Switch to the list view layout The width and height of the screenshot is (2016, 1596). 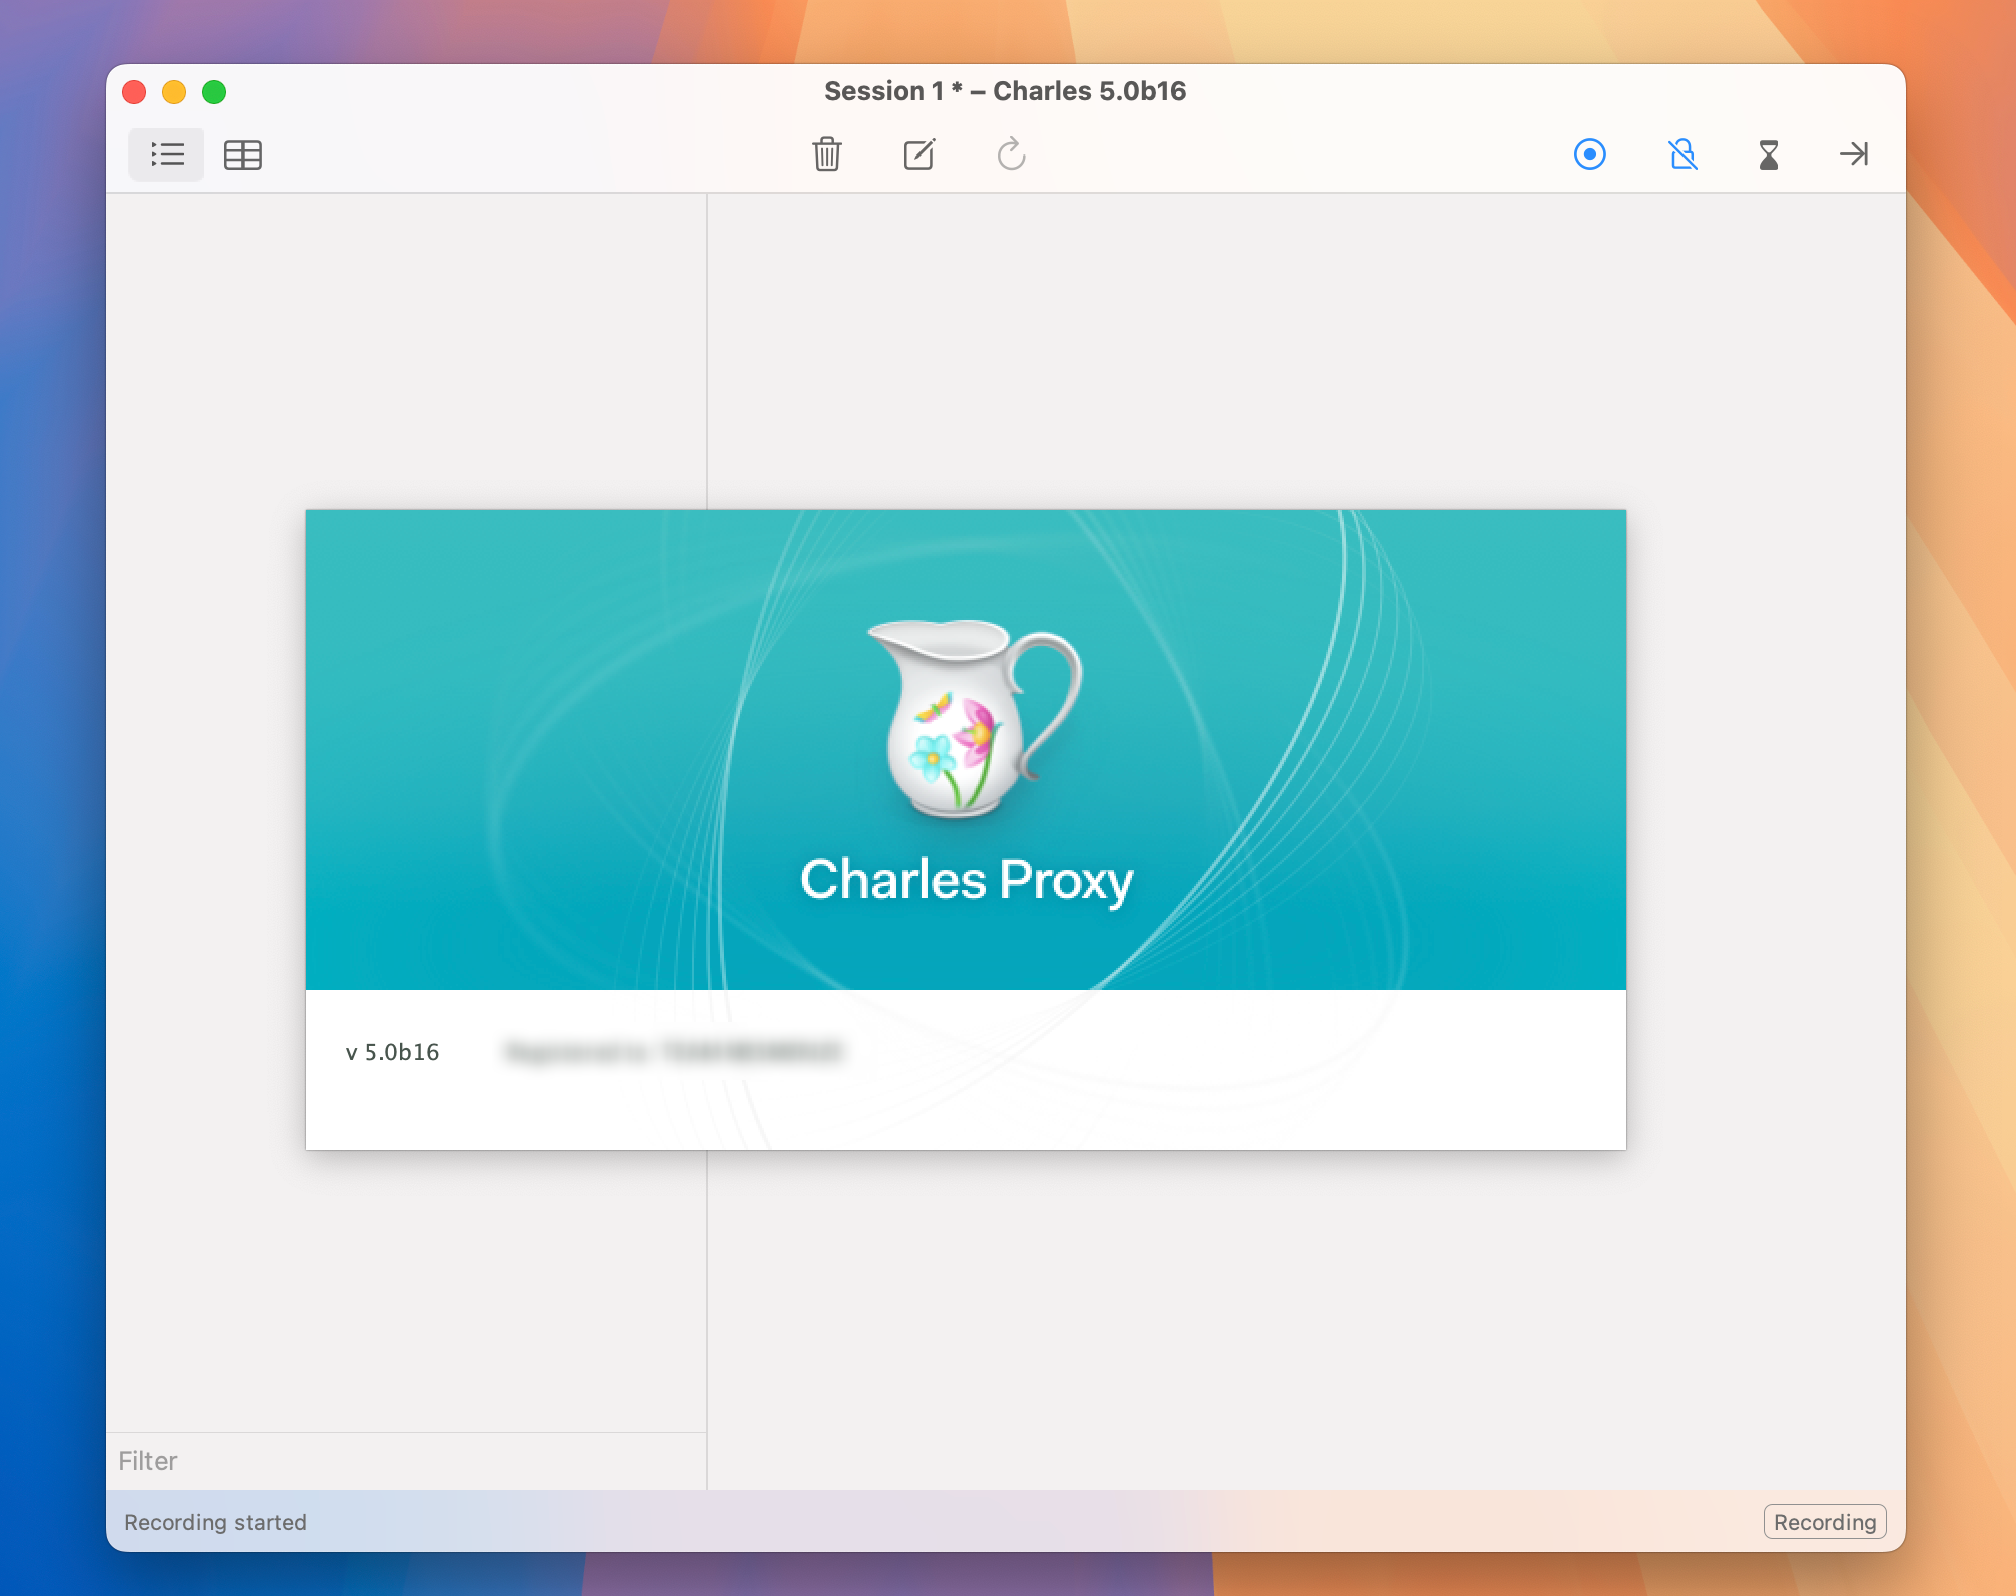[x=167, y=154]
